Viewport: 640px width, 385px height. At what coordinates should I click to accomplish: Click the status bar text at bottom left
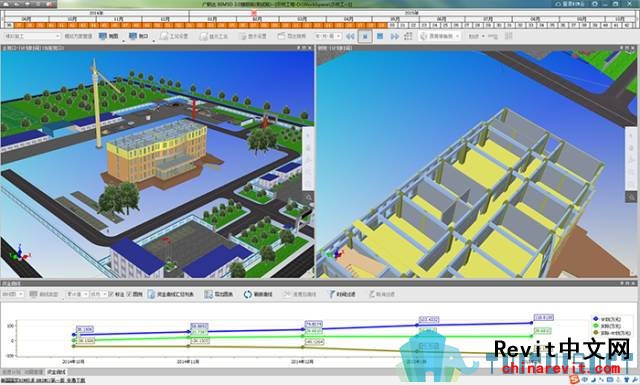click(43, 381)
